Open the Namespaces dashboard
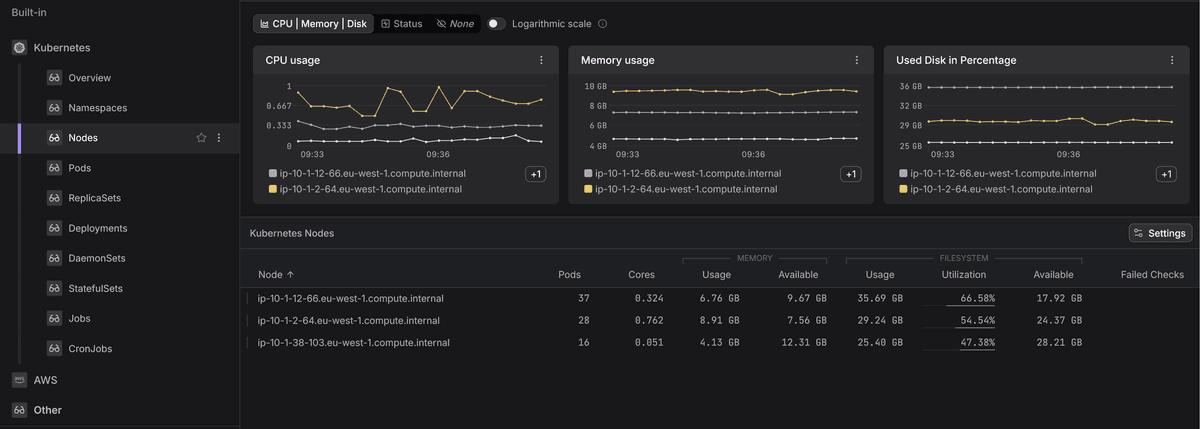The height and width of the screenshot is (429, 1200). point(97,107)
